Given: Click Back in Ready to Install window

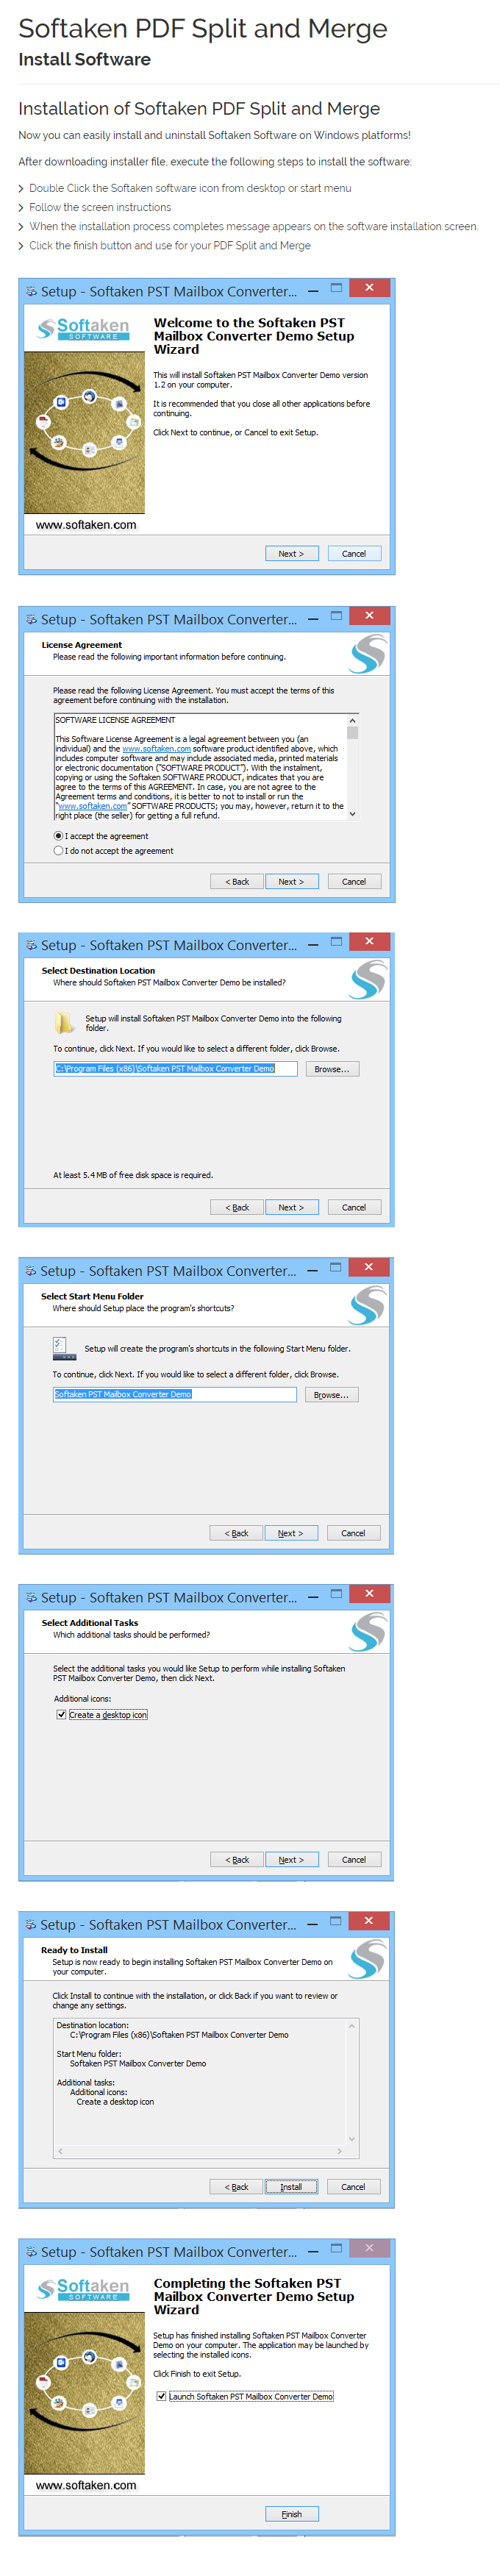Looking at the screenshot, I should (x=236, y=2186).
